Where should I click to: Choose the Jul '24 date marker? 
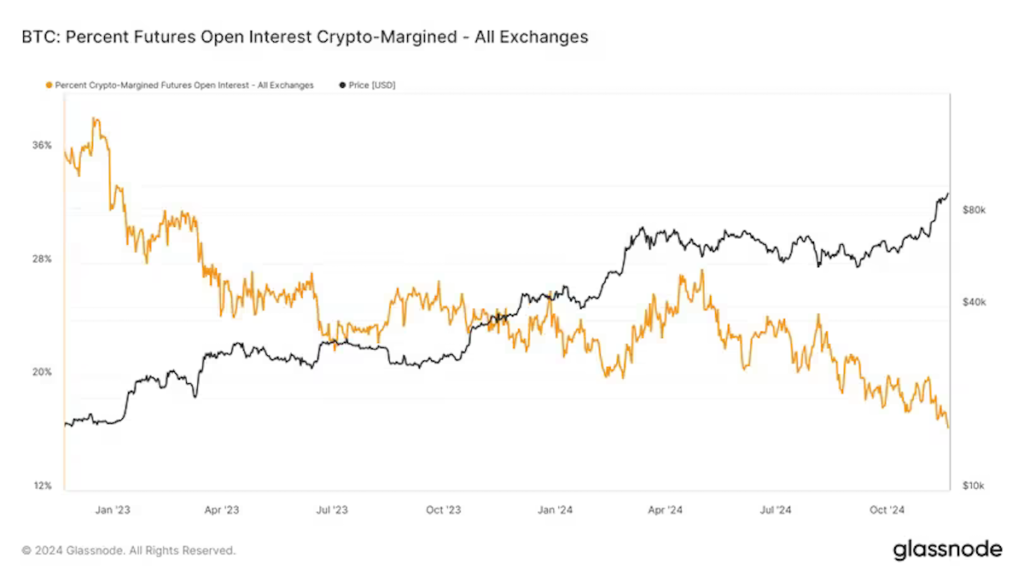pyautogui.click(x=775, y=509)
